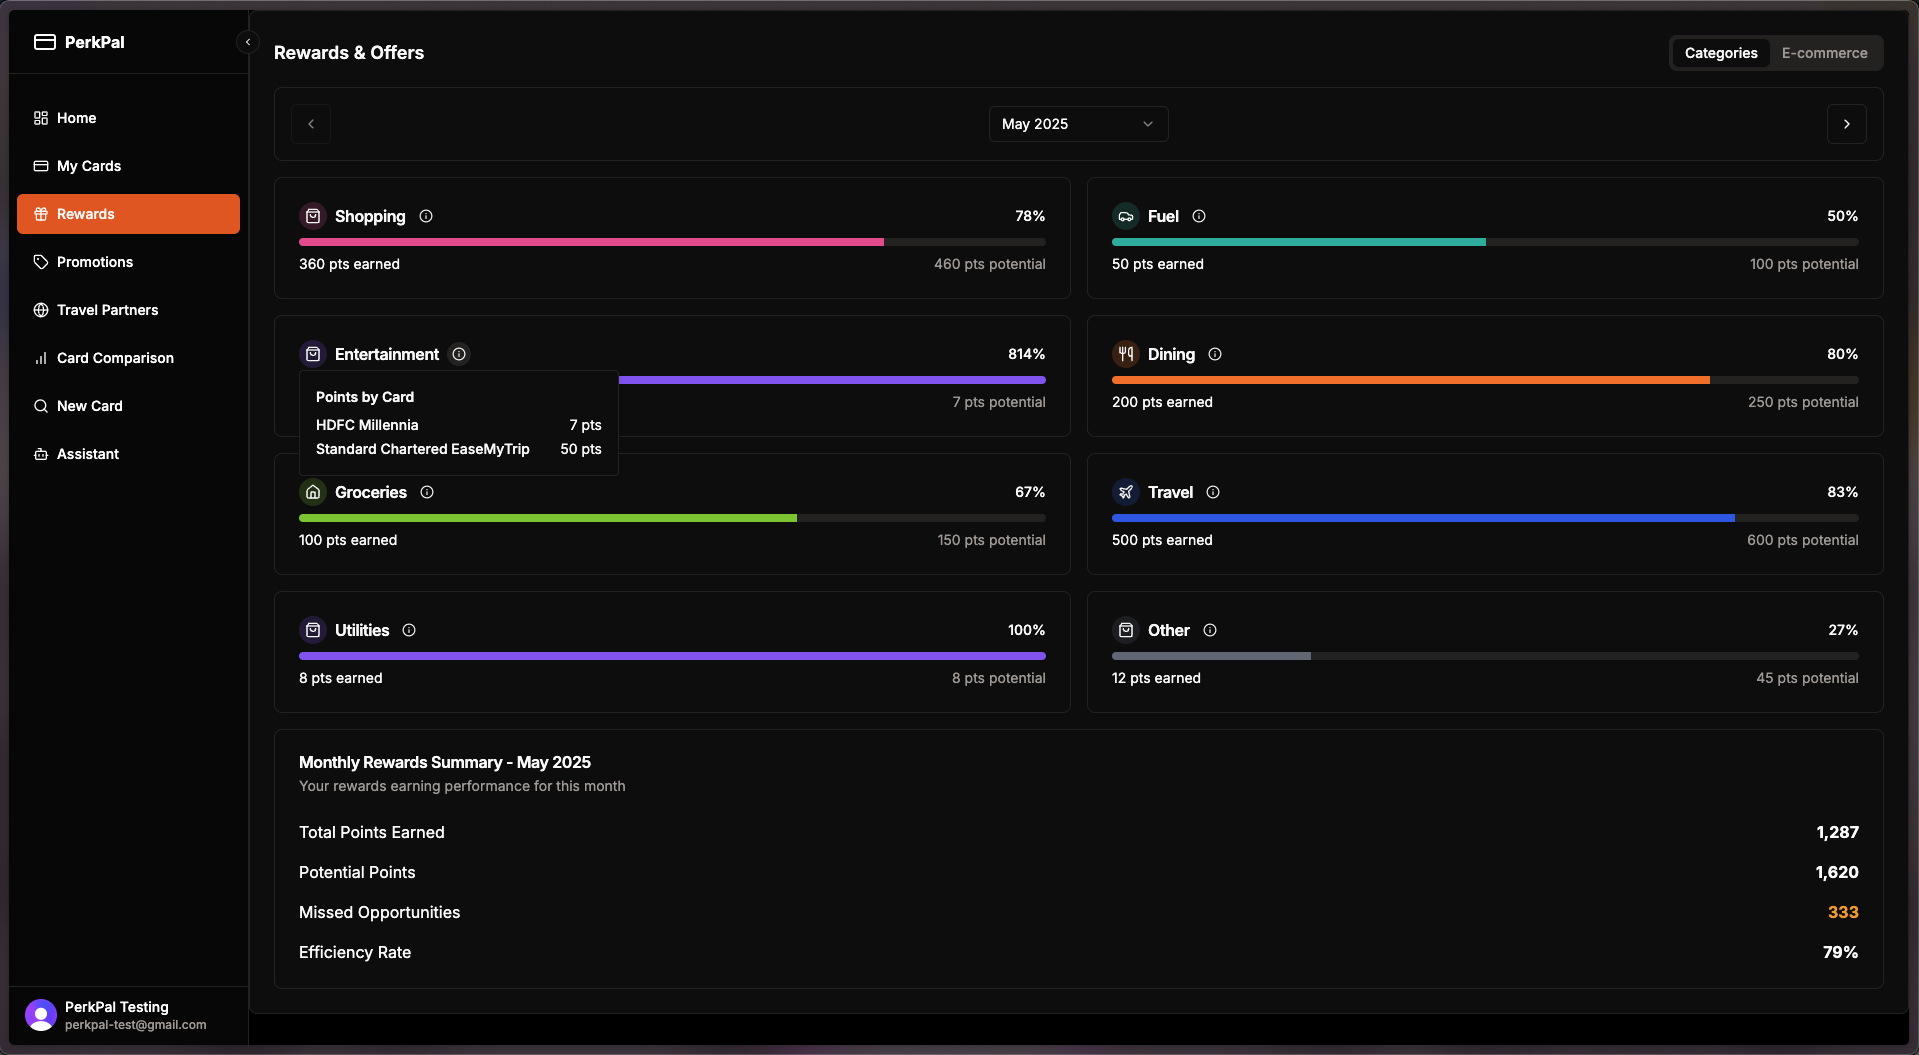Switch to the E-commerce tab

(1824, 53)
